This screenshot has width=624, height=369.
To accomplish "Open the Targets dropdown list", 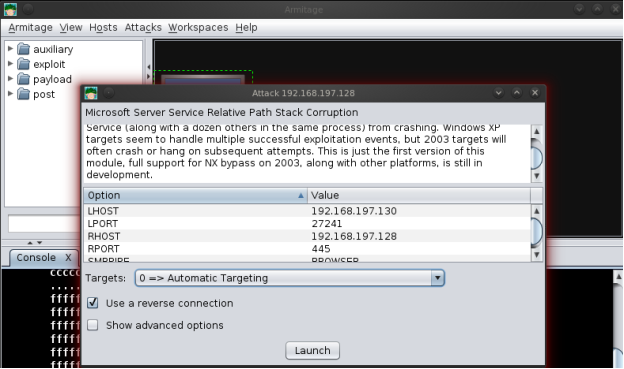I will [x=437, y=278].
